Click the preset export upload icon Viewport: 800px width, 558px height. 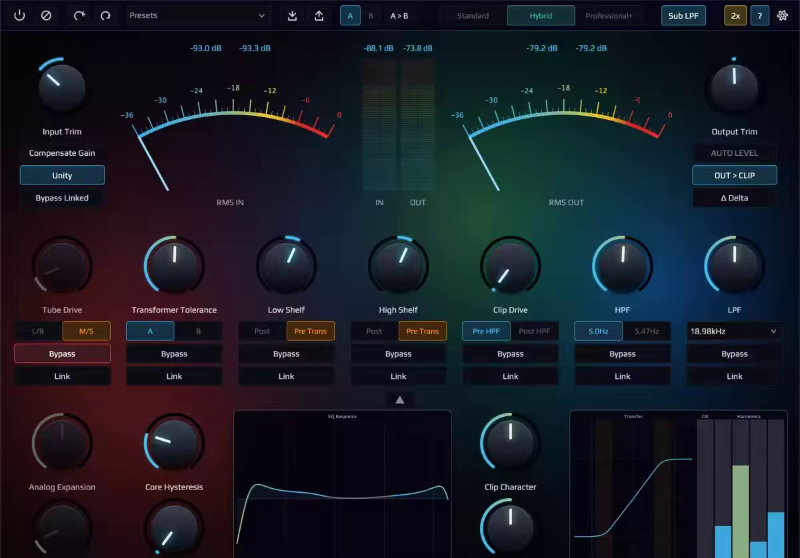[319, 16]
